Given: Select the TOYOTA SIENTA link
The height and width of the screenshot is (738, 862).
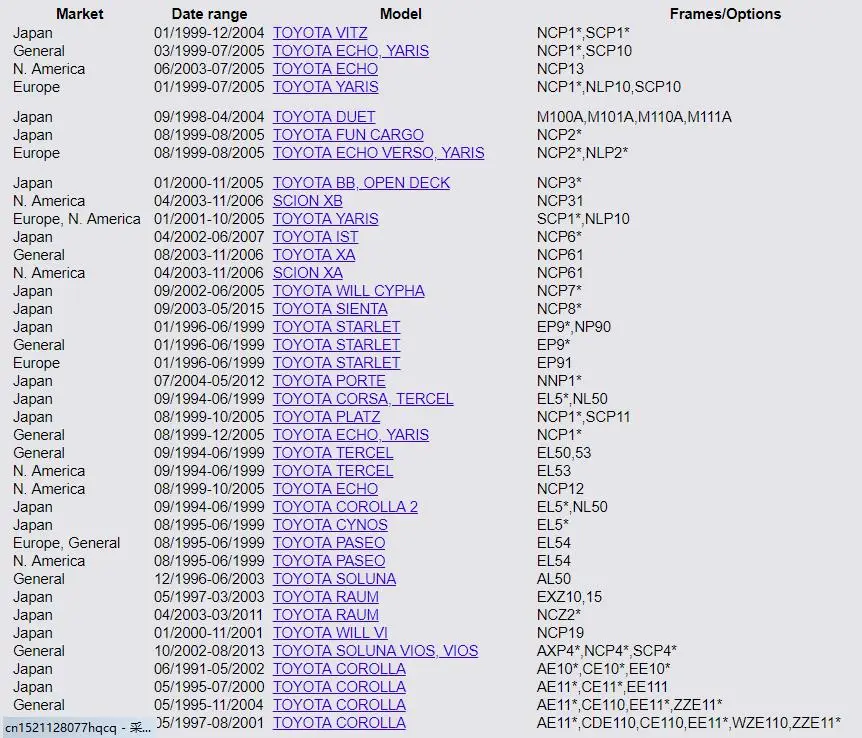Looking at the screenshot, I should pyautogui.click(x=330, y=309).
